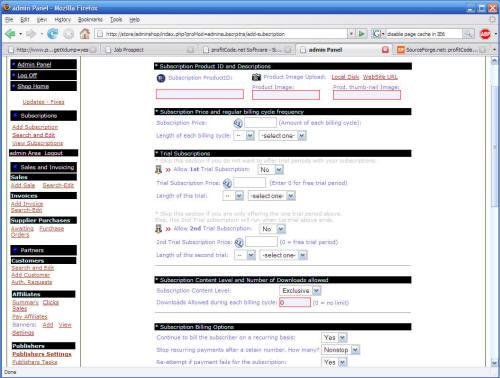Screen dimensions: 500x378
Task: Open Publishers Settings link
Action: point(42,354)
